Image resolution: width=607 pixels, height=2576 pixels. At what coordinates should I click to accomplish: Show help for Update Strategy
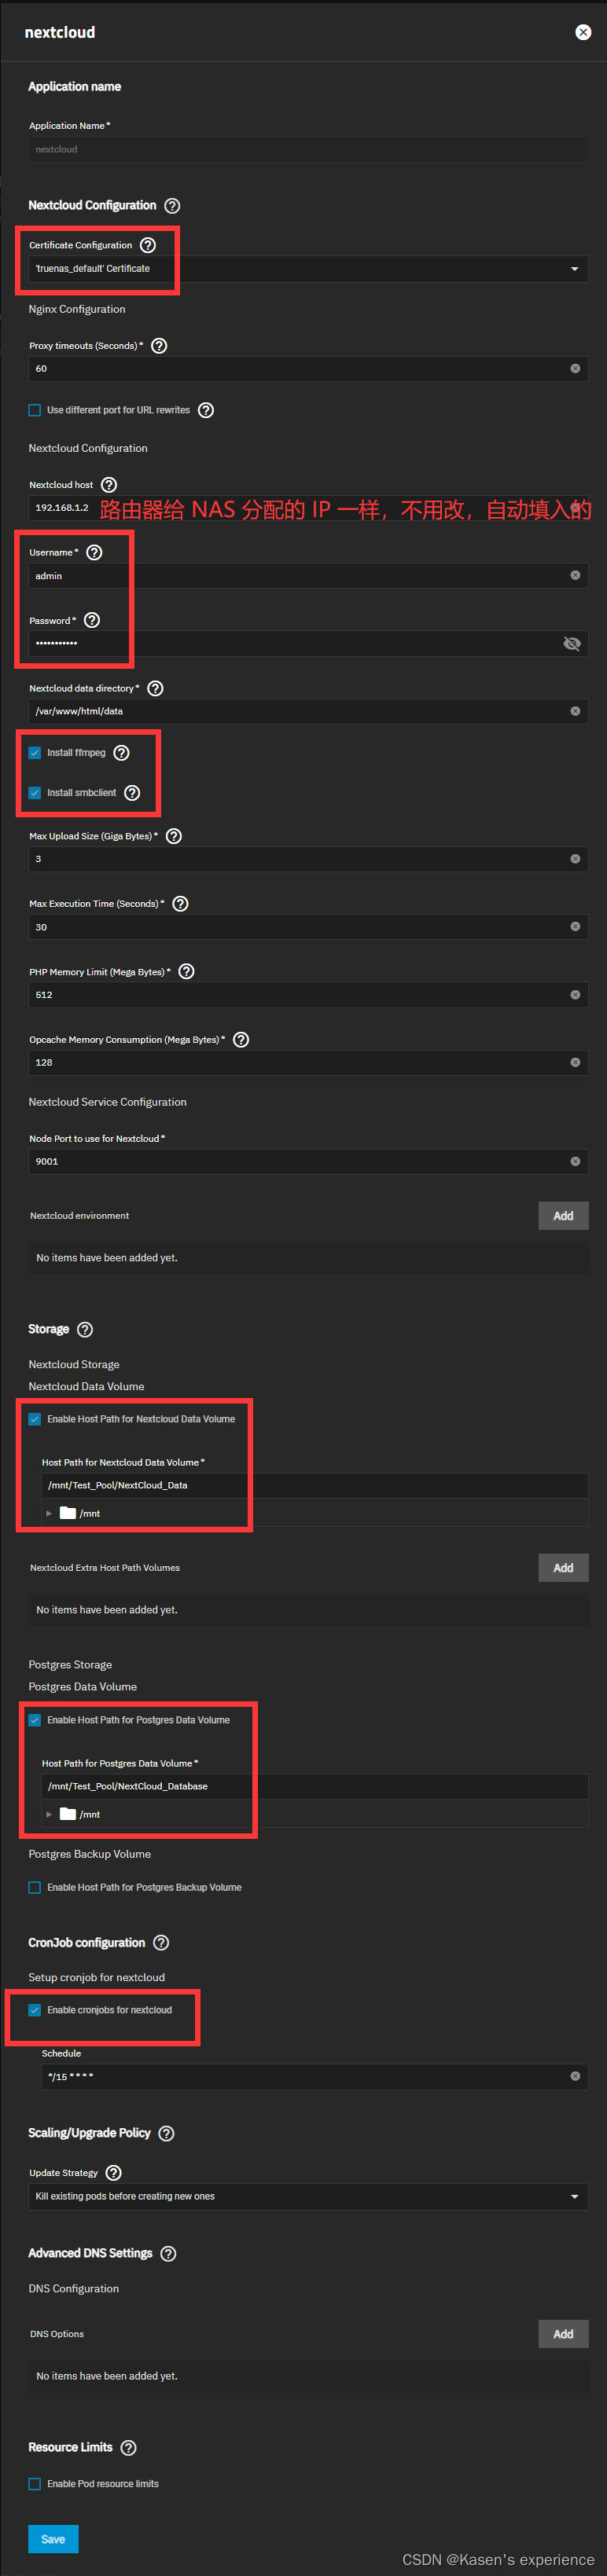point(114,2173)
